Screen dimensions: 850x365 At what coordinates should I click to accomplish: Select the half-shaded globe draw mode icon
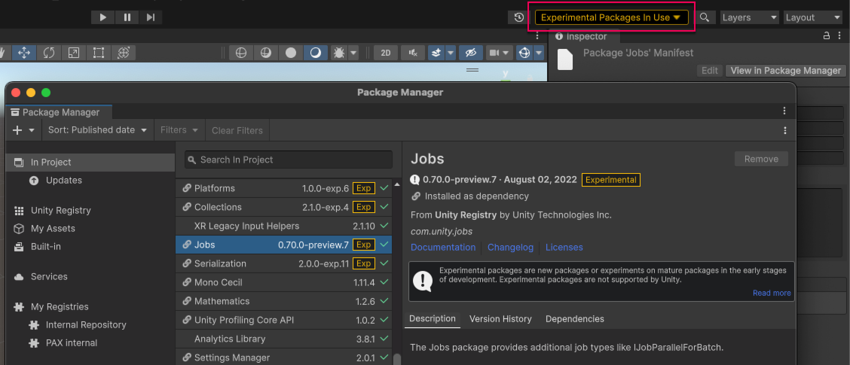tap(266, 53)
